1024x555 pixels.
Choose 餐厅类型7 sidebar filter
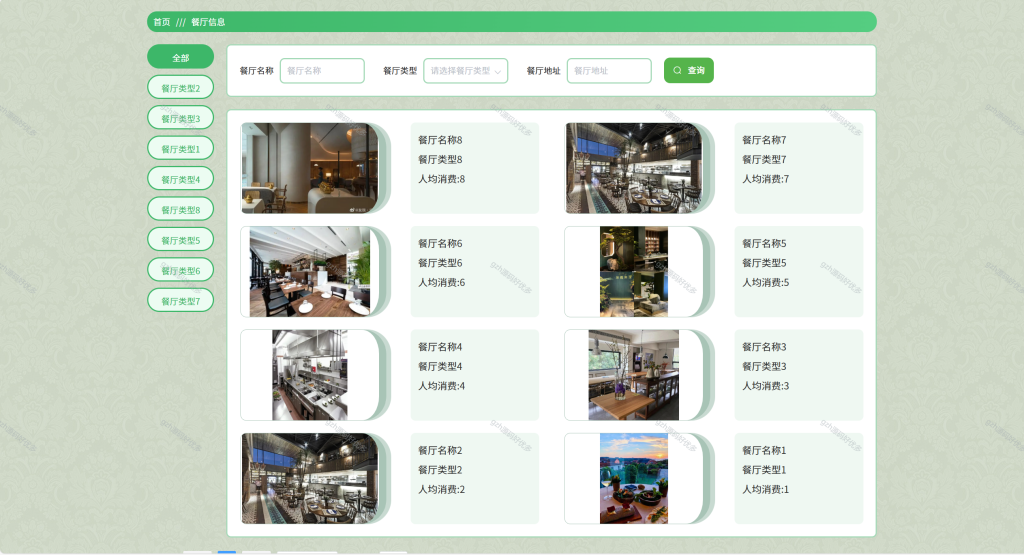coord(180,300)
